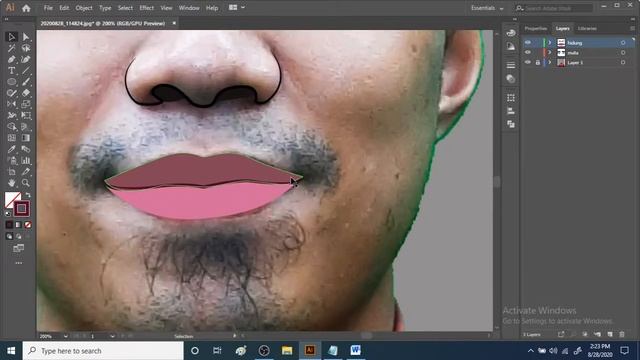Select the Column Graph tool
Screen dimensions: 640x360
(x=26, y=160)
